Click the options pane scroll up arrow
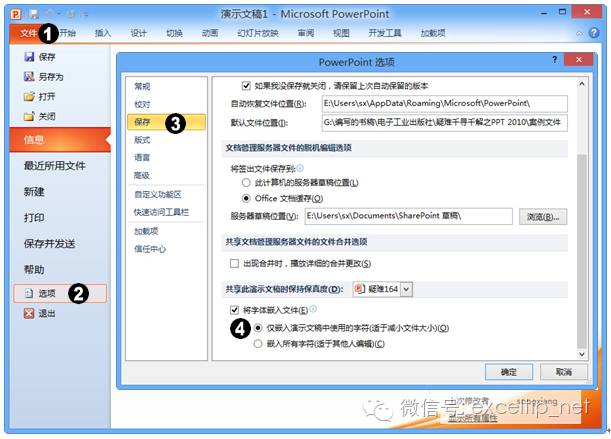Viewport: 611px width, 439px height. [581, 83]
